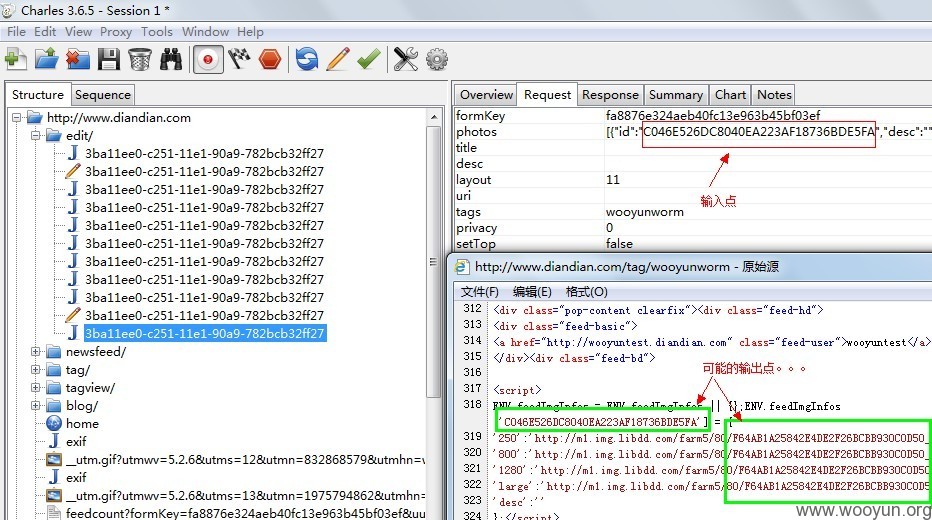The image size is (932, 520).
Task: Click the Edit request pencil icon
Action: pyautogui.click(x=338, y=59)
